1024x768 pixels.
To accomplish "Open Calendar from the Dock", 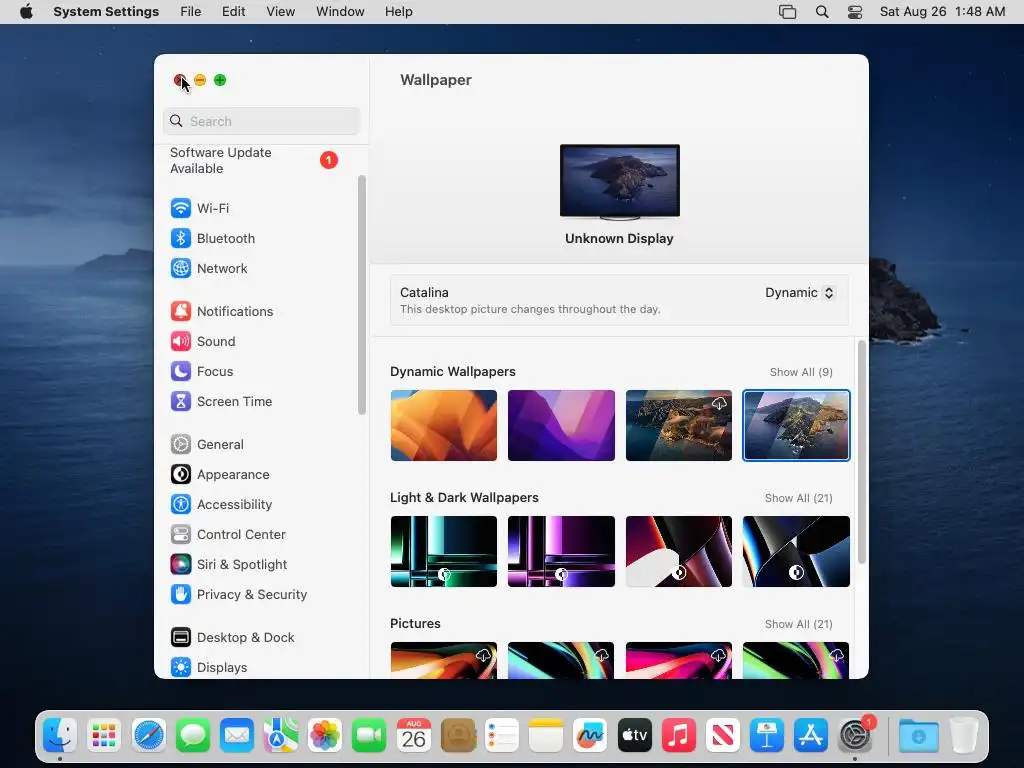I will (413, 736).
